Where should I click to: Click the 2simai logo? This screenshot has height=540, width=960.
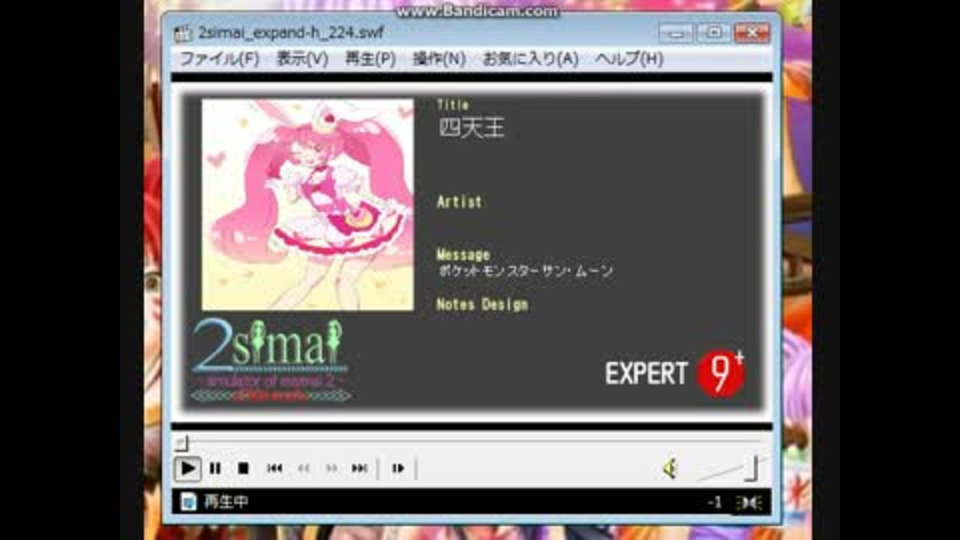coord(271,359)
